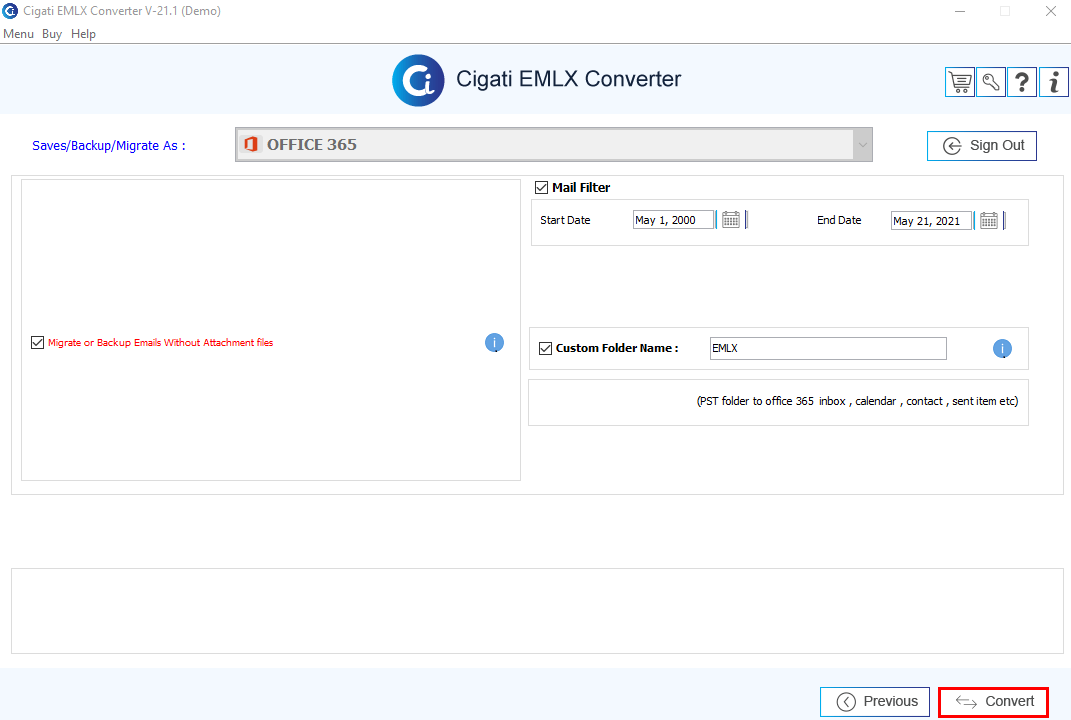Toggle Custom Folder Name checkbox

pyautogui.click(x=545, y=348)
